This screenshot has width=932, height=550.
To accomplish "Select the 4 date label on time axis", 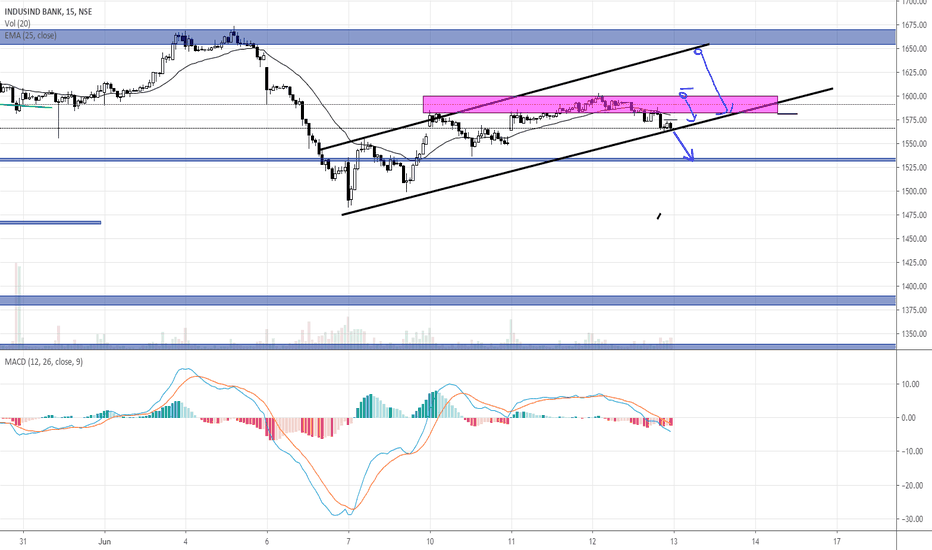I will (186, 542).
